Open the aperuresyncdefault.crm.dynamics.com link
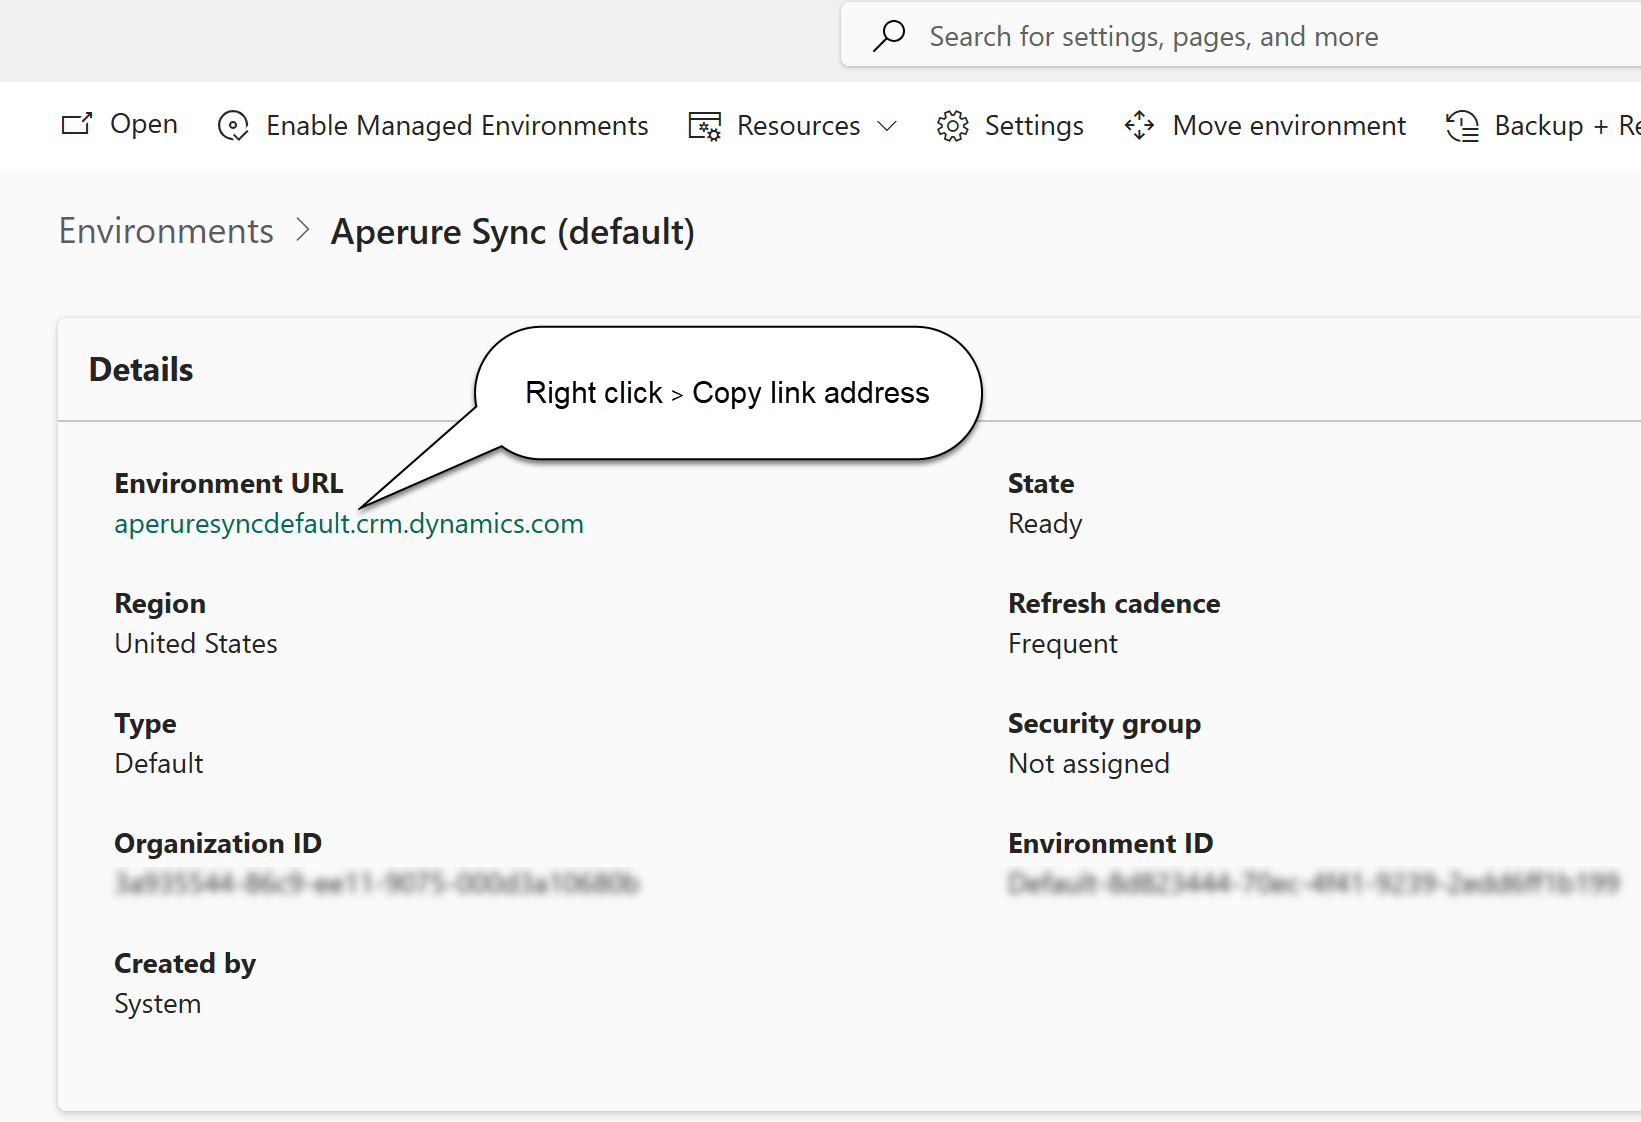 pyautogui.click(x=349, y=524)
